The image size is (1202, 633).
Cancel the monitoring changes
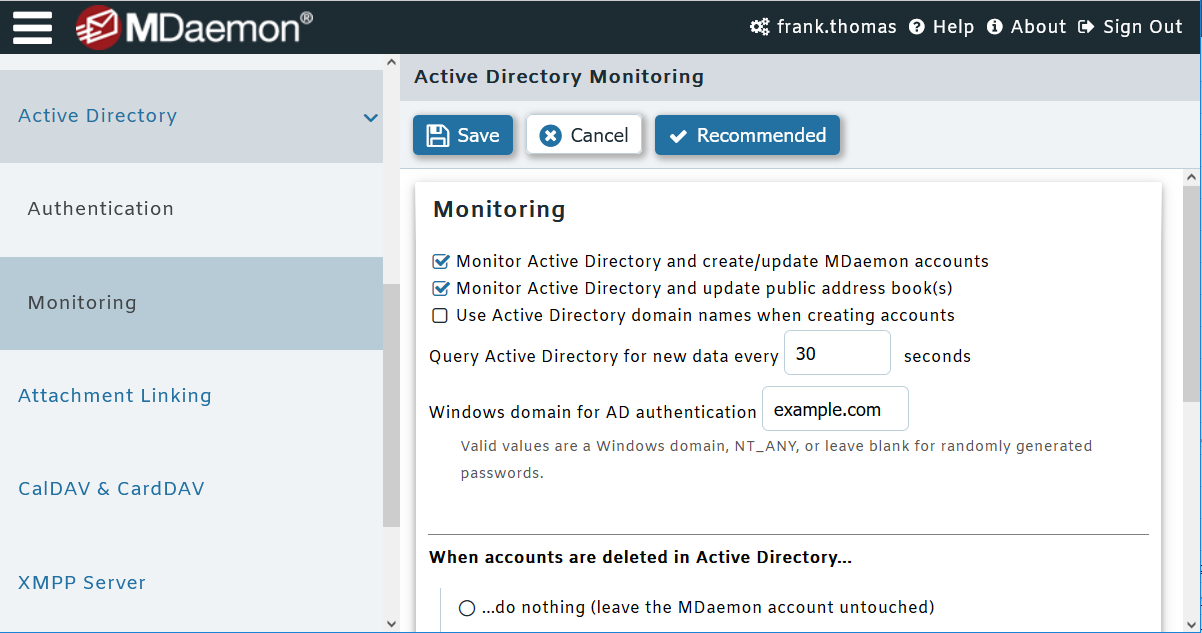point(584,135)
